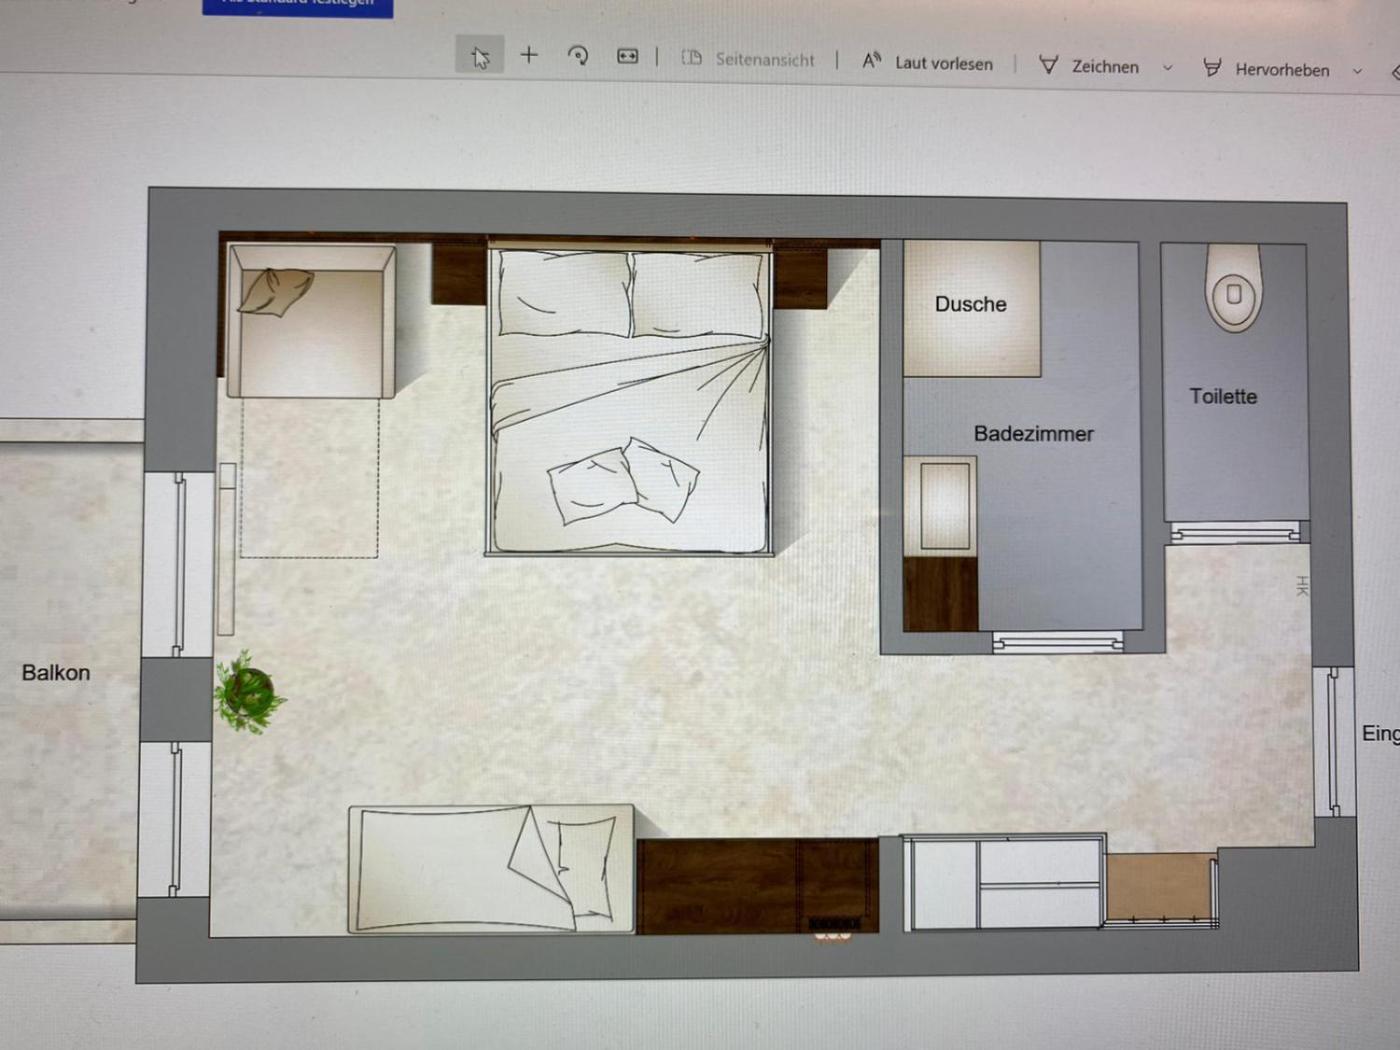
Task: Rotate the page with the rotate icon
Action: click(x=578, y=56)
